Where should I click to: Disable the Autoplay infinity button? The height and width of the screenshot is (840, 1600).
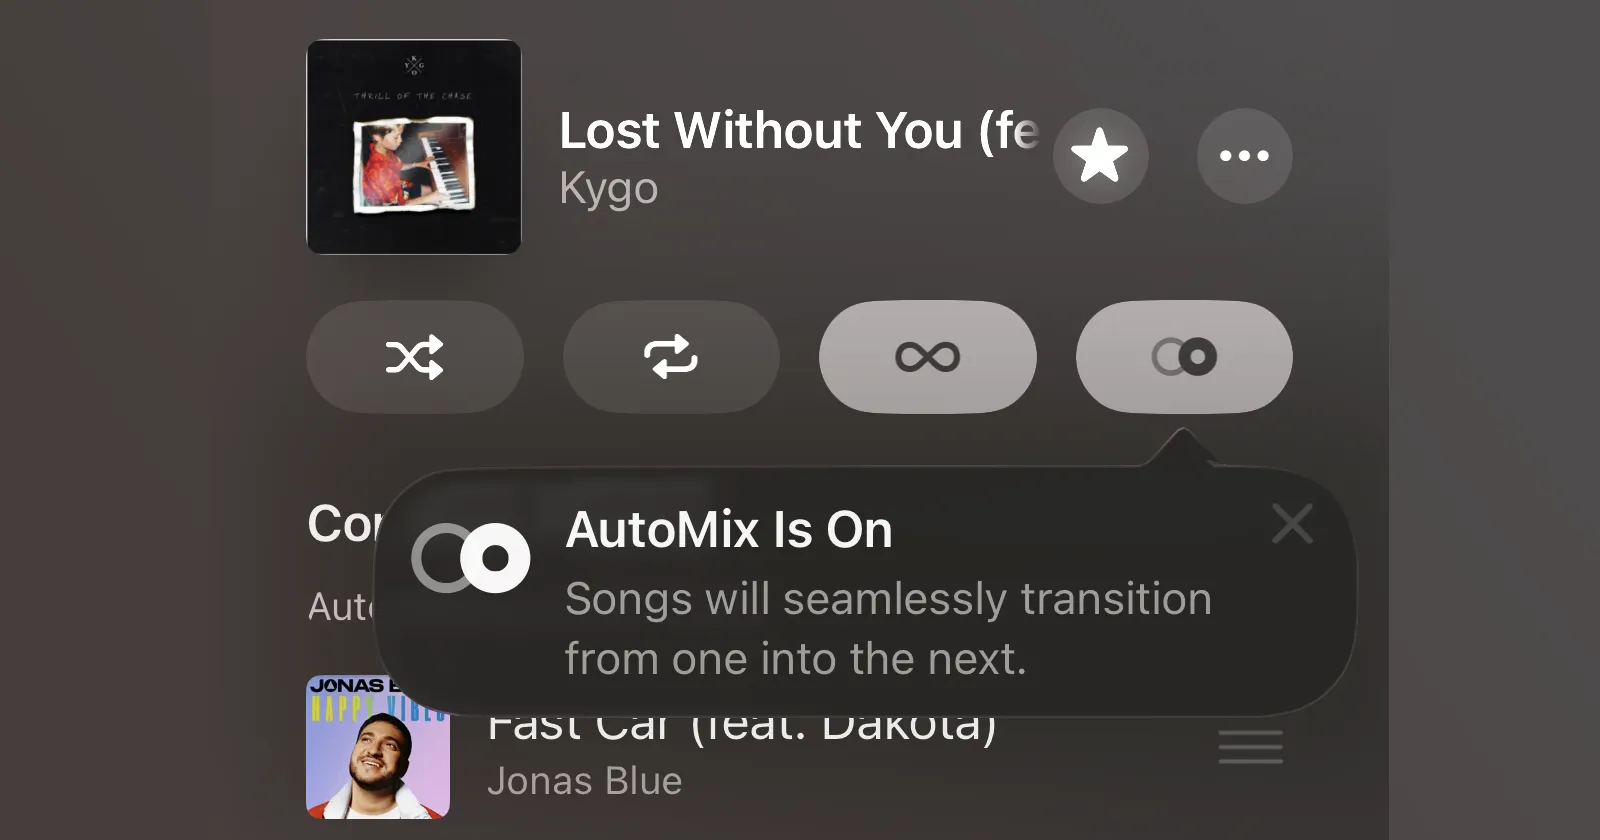tap(928, 357)
